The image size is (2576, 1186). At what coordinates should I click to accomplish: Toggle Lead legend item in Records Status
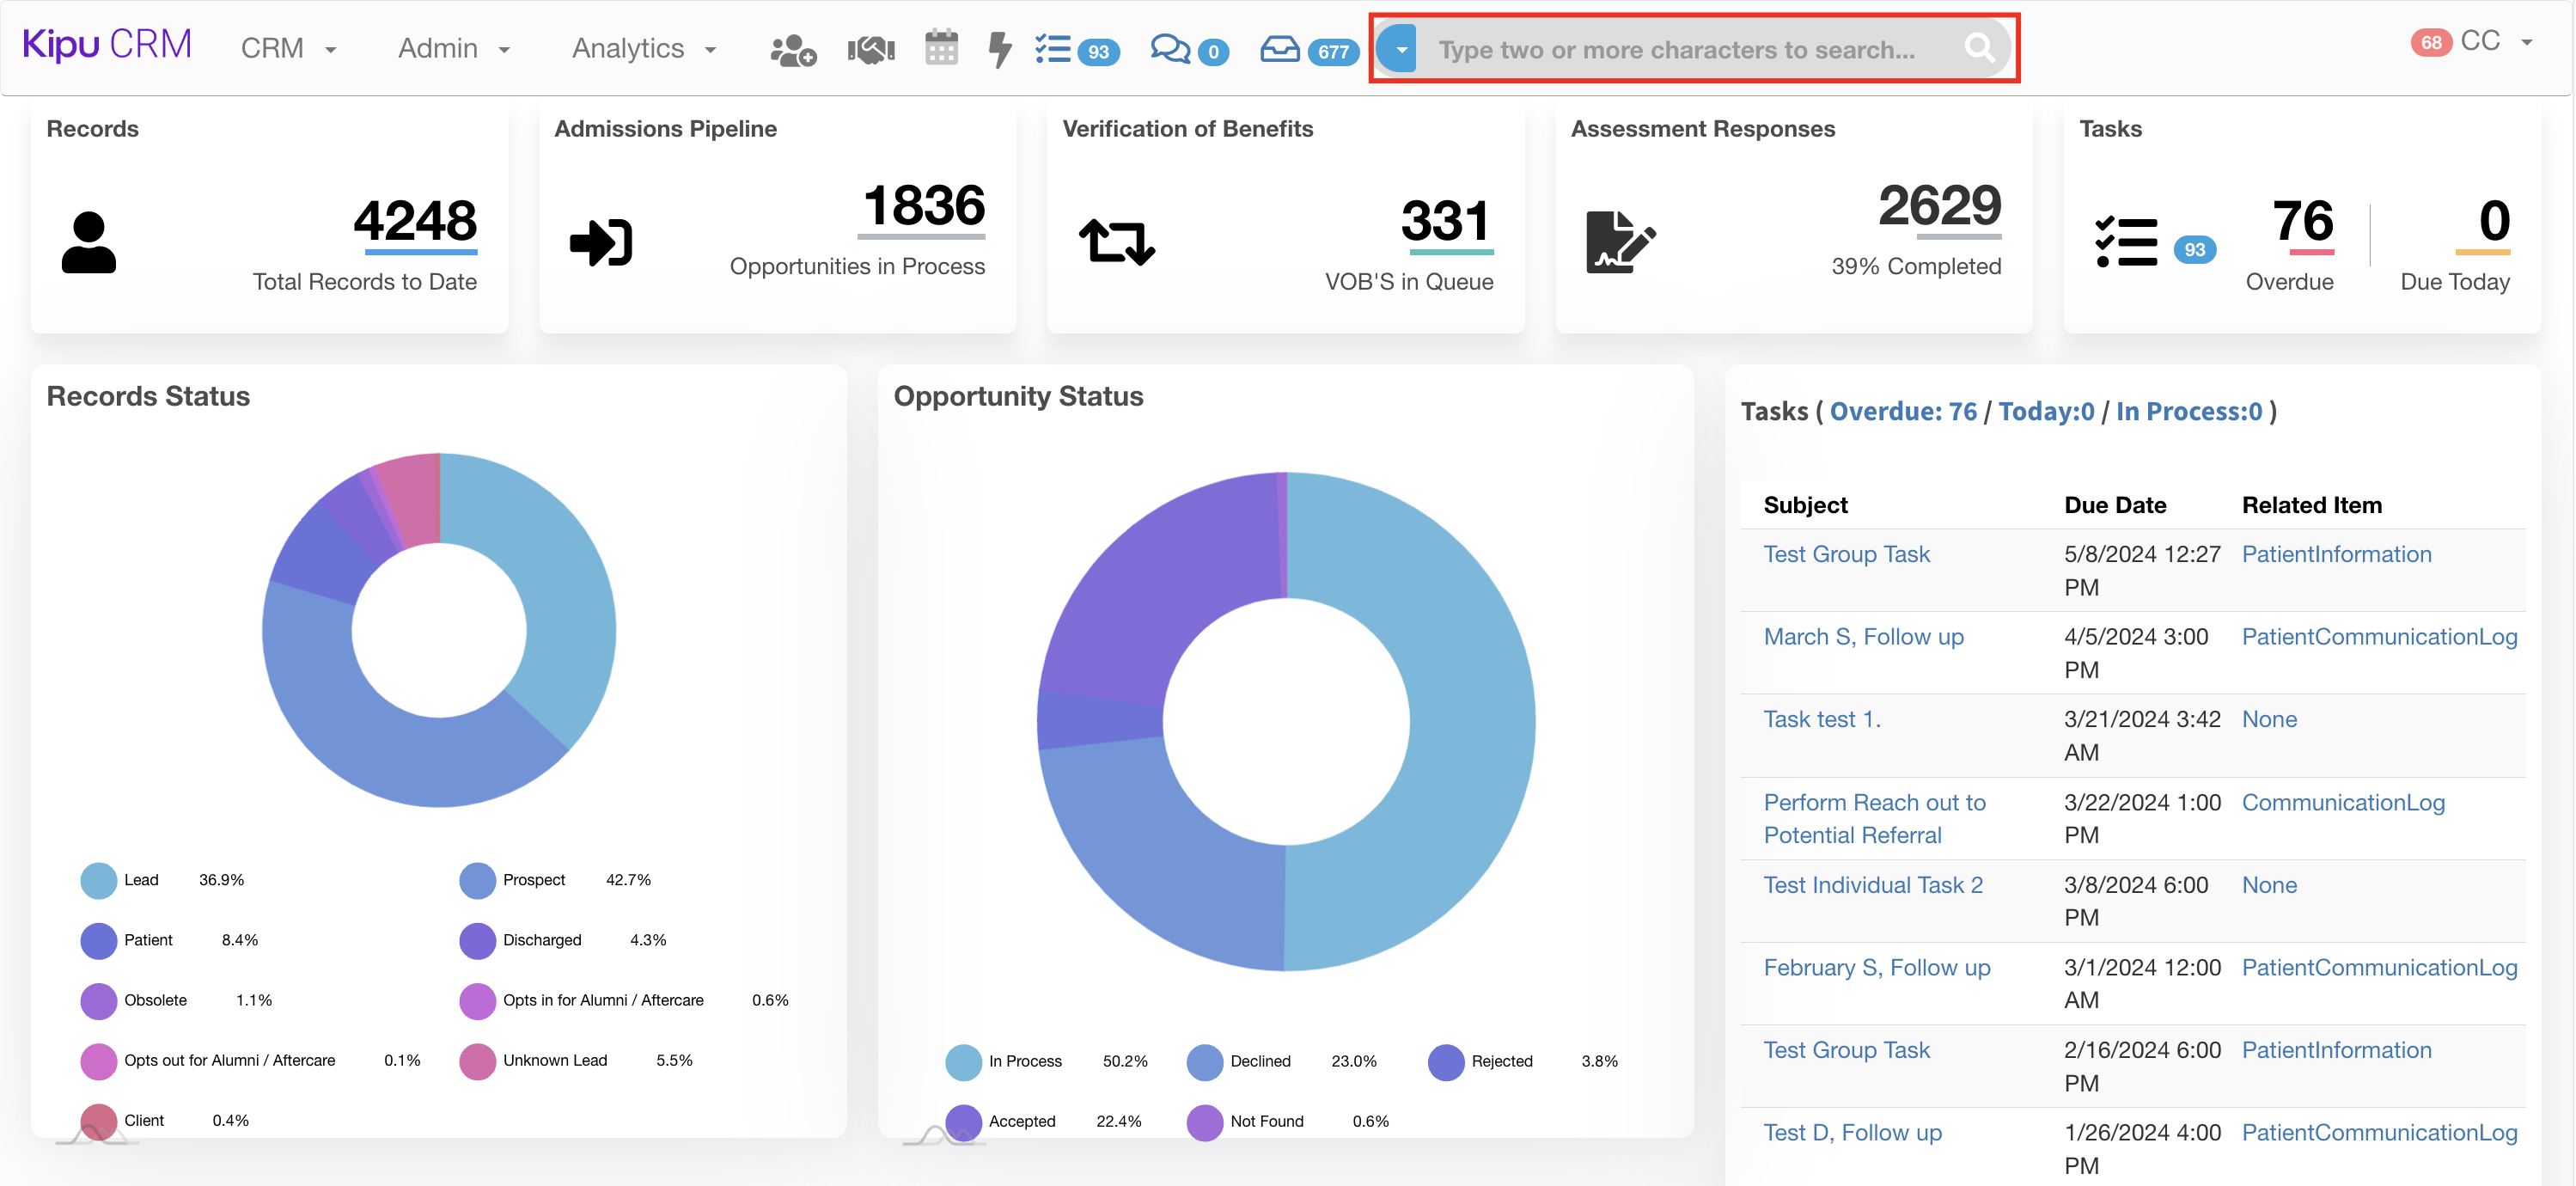pos(141,880)
